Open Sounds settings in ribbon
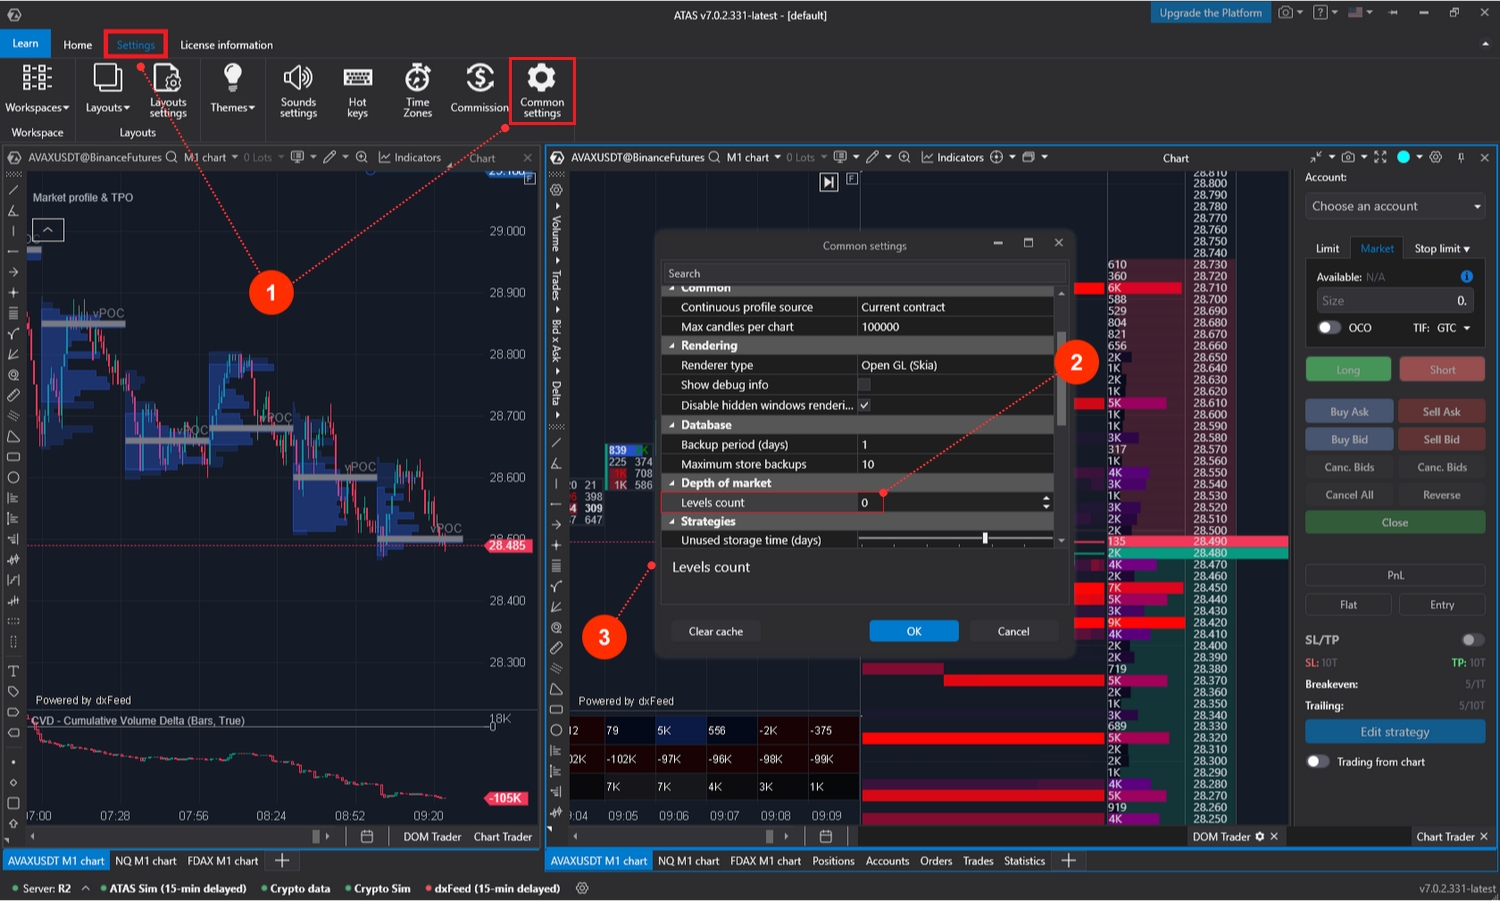This screenshot has width=1500, height=901. [298, 79]
